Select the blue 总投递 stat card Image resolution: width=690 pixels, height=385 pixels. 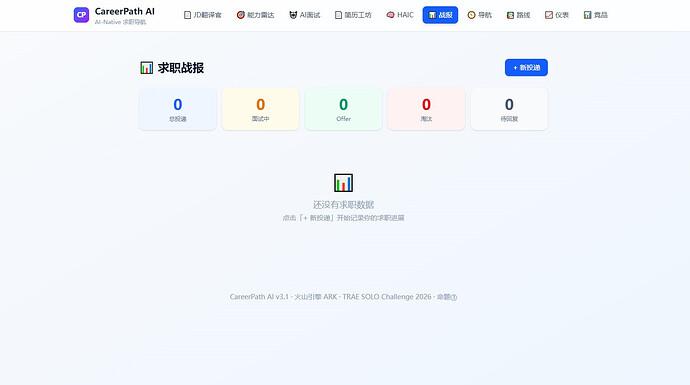[x=178, y=109]
